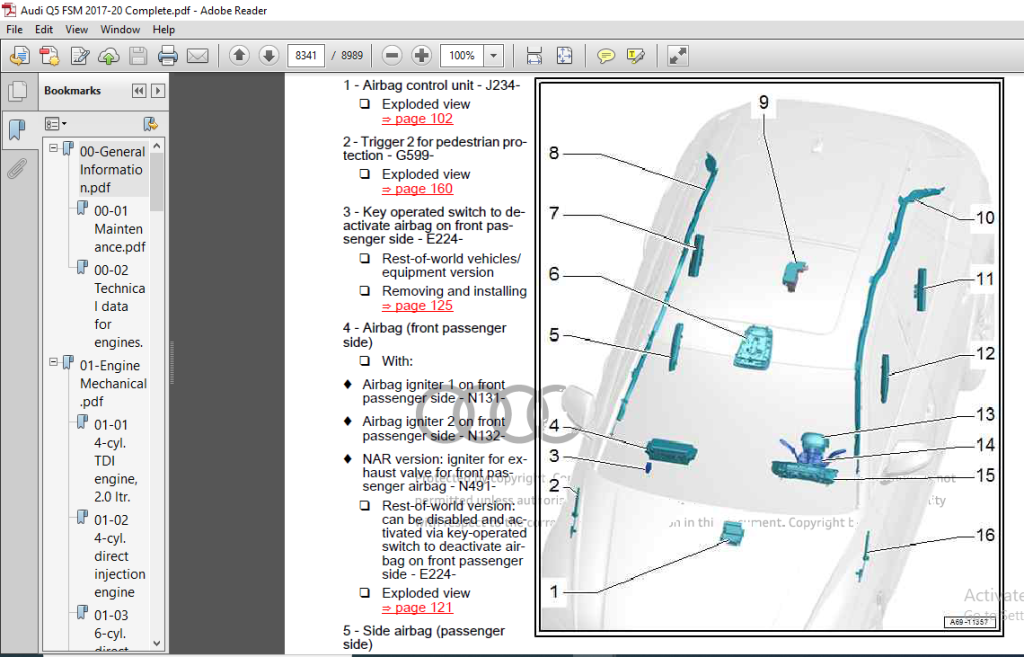The image size is (1024, 657).
Task: Click the Bookmarks panel header title
Action: [72, 91]
